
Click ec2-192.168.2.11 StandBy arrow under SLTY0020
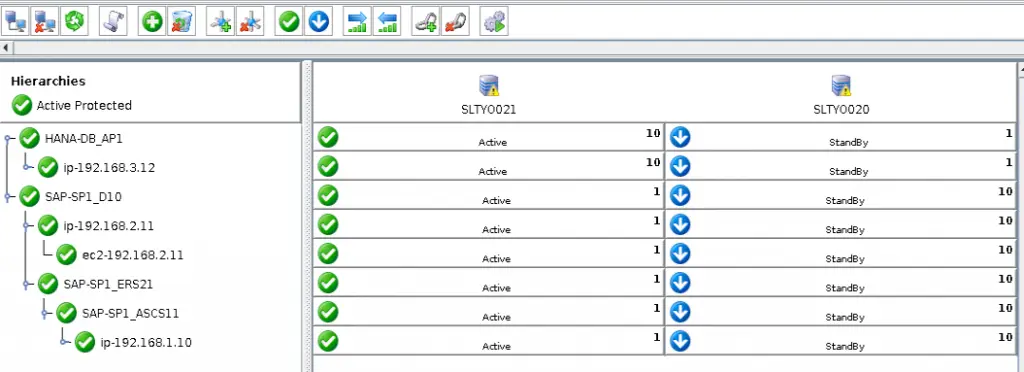tap(680, 254)
